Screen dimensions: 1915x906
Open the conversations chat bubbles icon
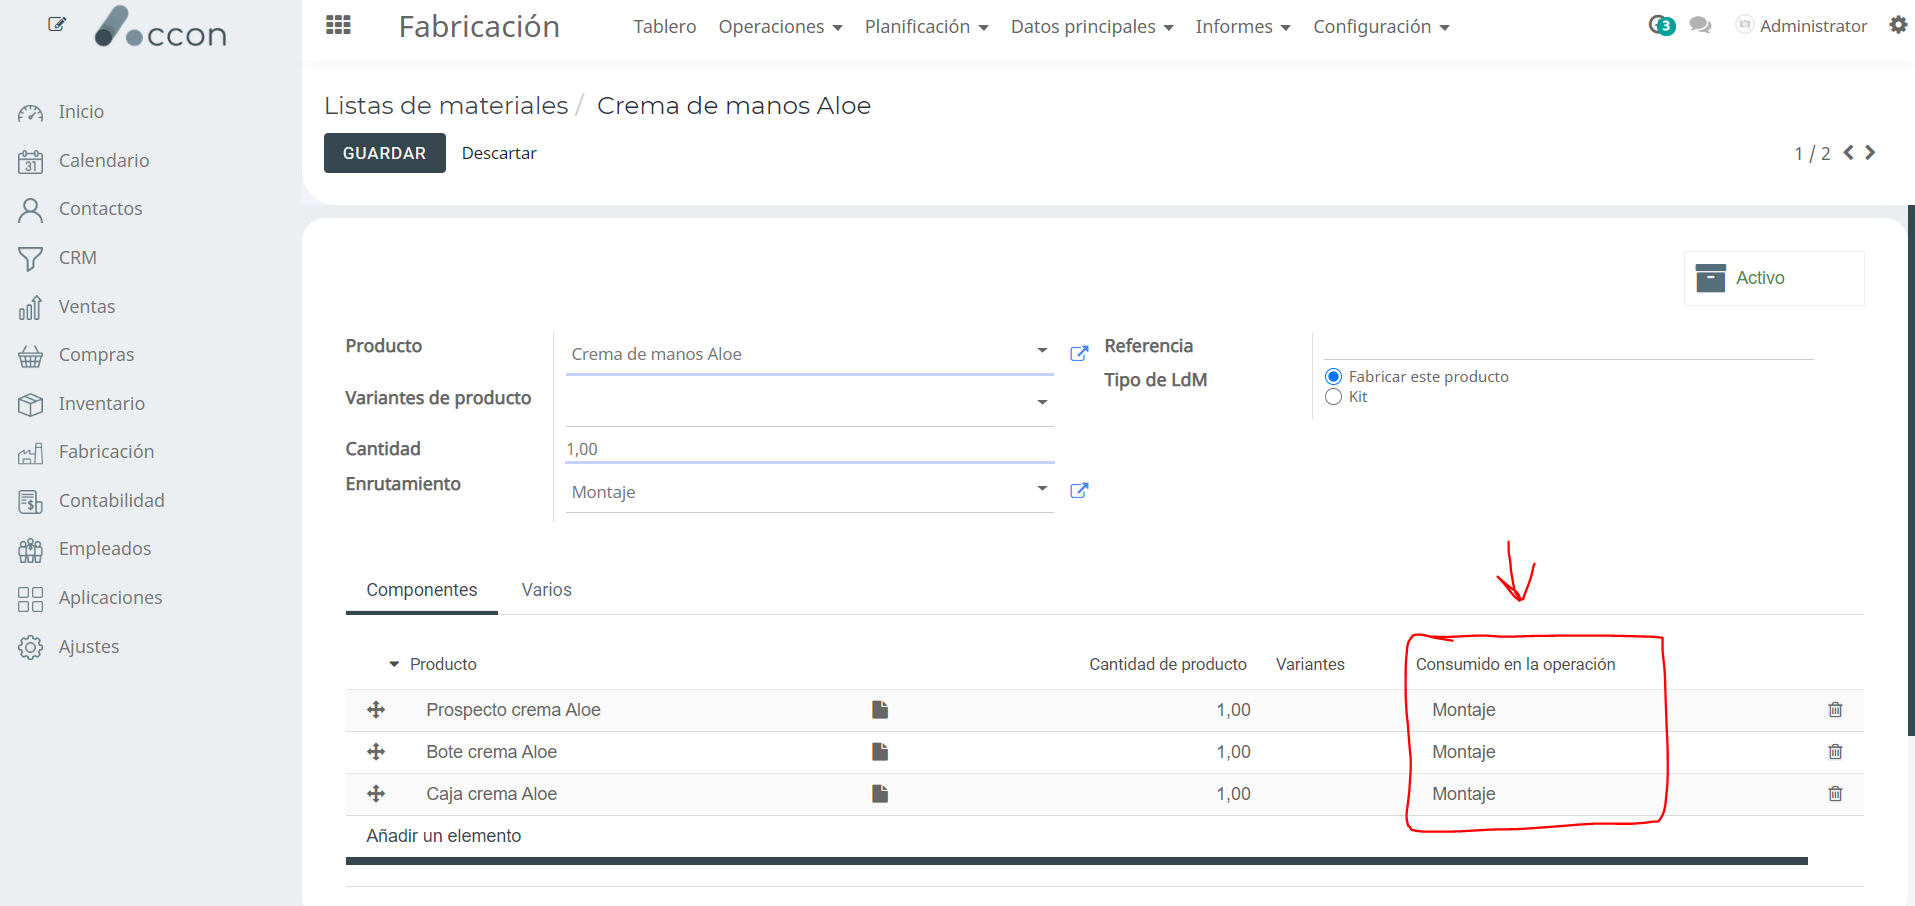point(1700,25)
